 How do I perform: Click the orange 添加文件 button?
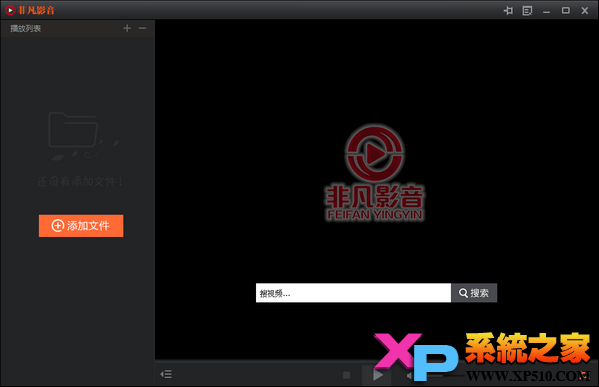click(x=81, y=226)
